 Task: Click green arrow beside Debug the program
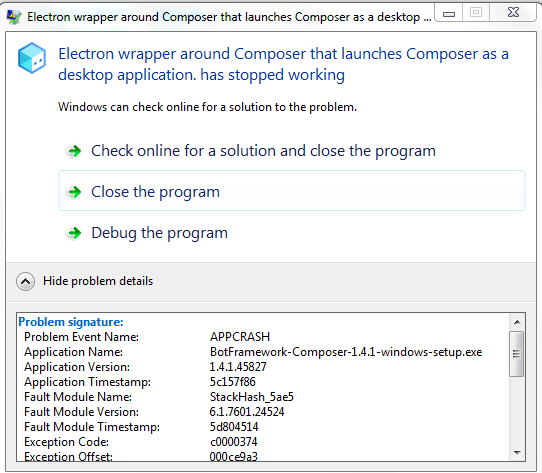click(75, 233)
